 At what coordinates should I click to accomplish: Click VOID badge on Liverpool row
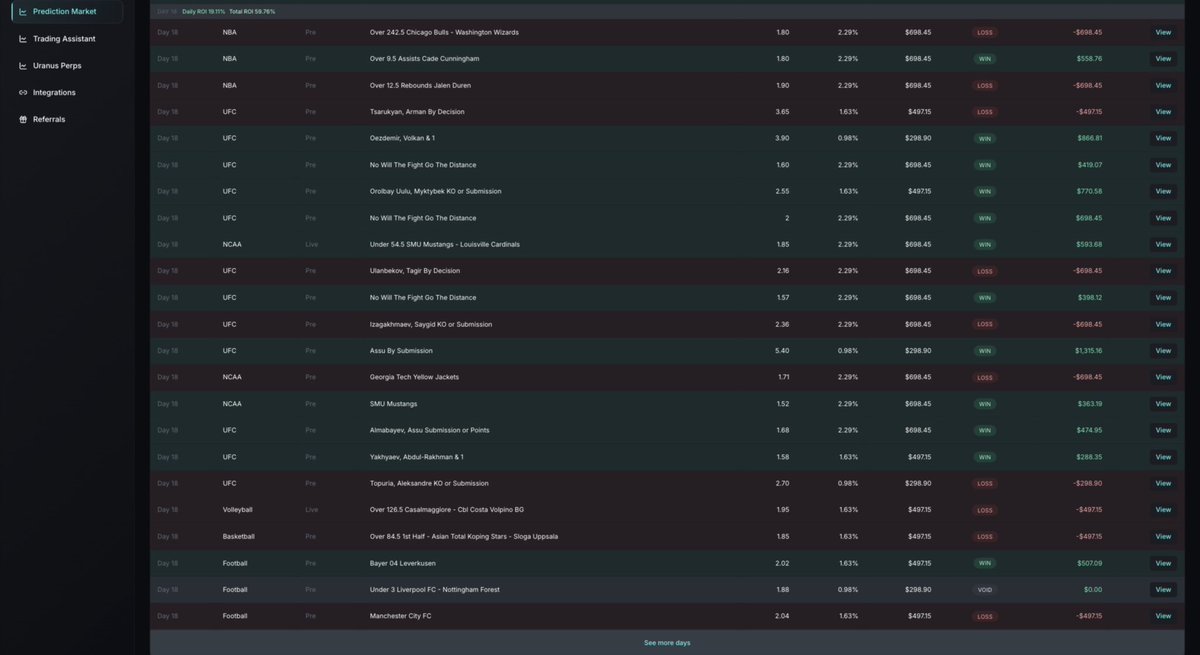pyautogui.click(x=985, y=590)
